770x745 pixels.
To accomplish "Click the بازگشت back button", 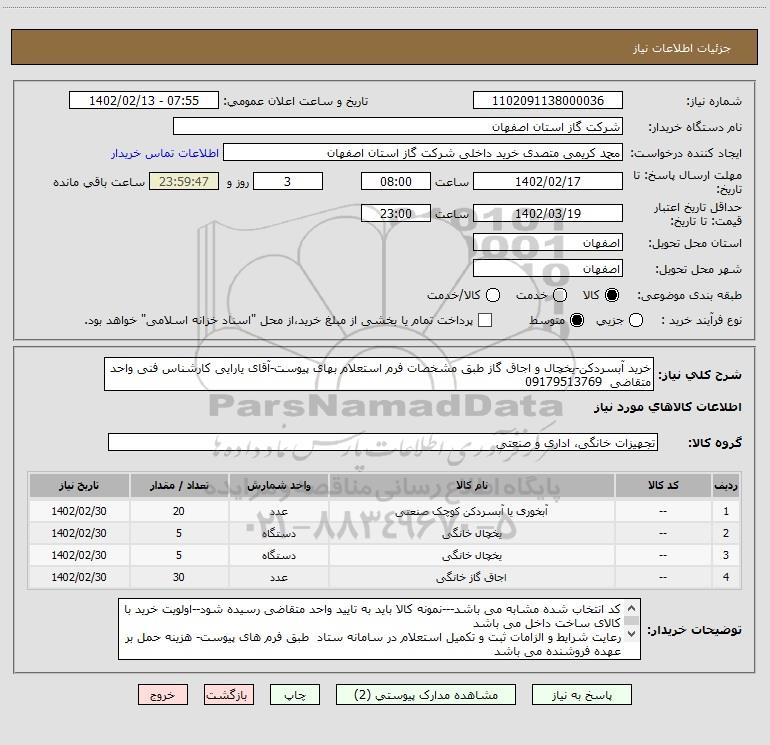I will tap(229, 695).
